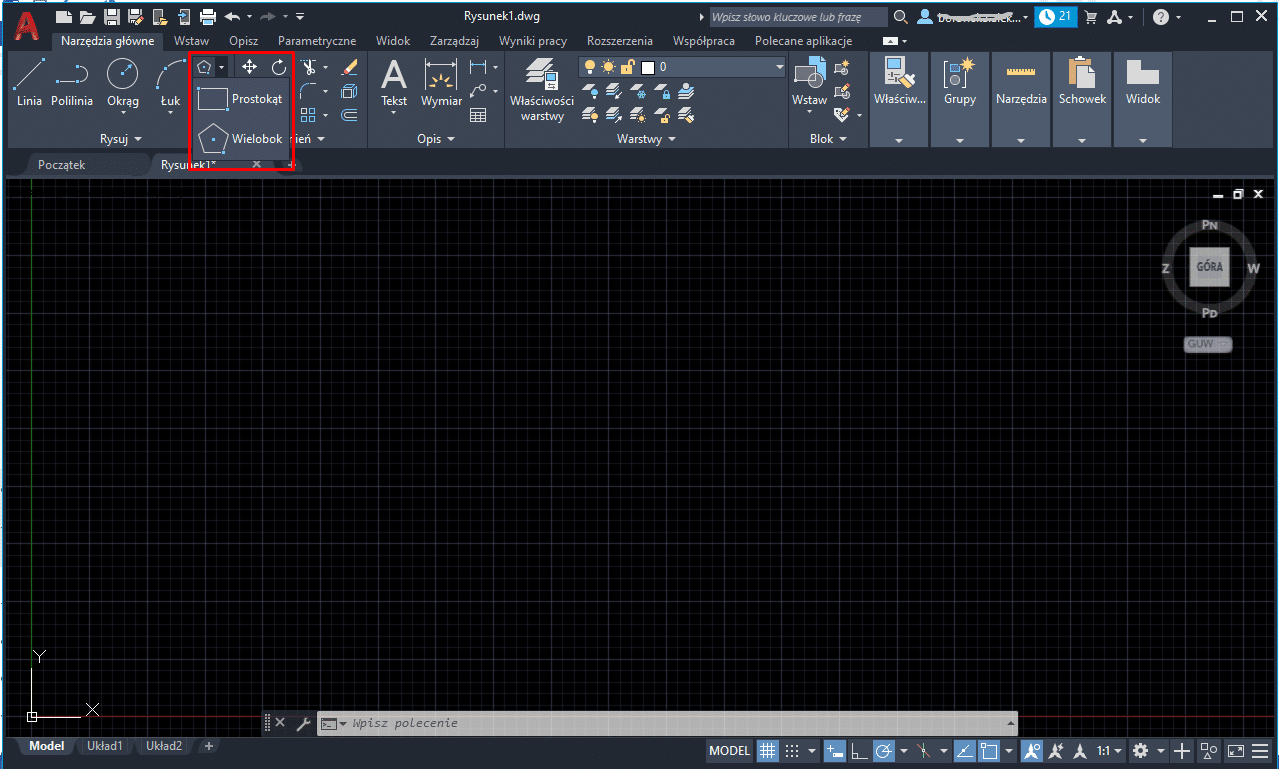Image resolution: width=1279 pixels, height=769 pixels.
Task: Click the 21 days trial clock button
Action: pyautogui.click(x=1056, y=17)
